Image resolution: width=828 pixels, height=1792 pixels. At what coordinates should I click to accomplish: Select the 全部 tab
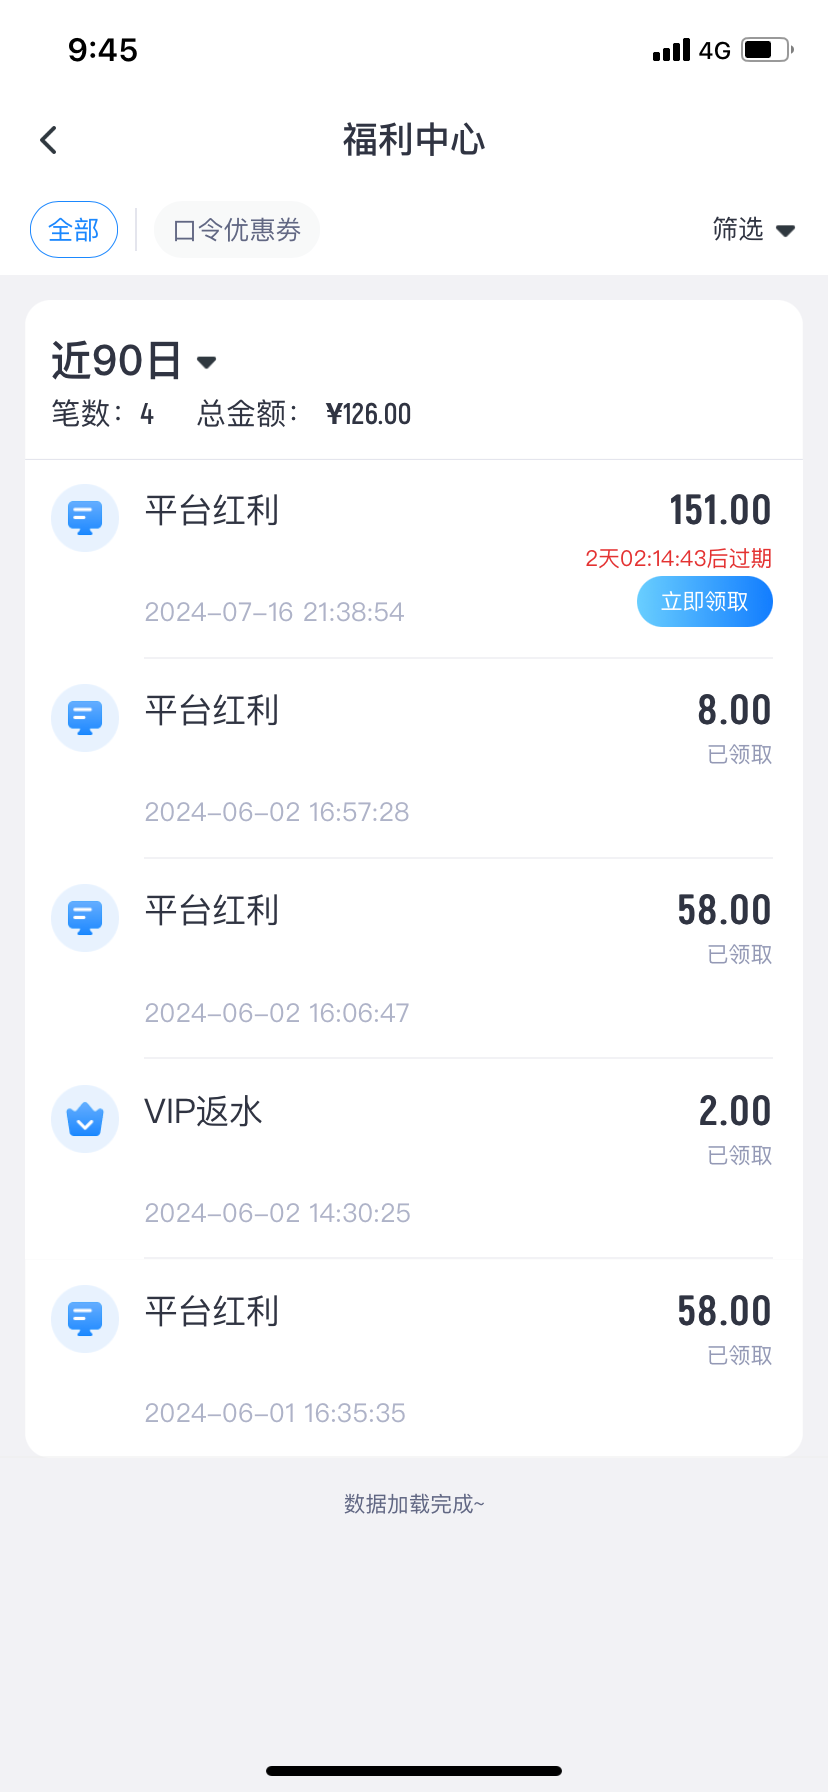[x=74, y=230]
